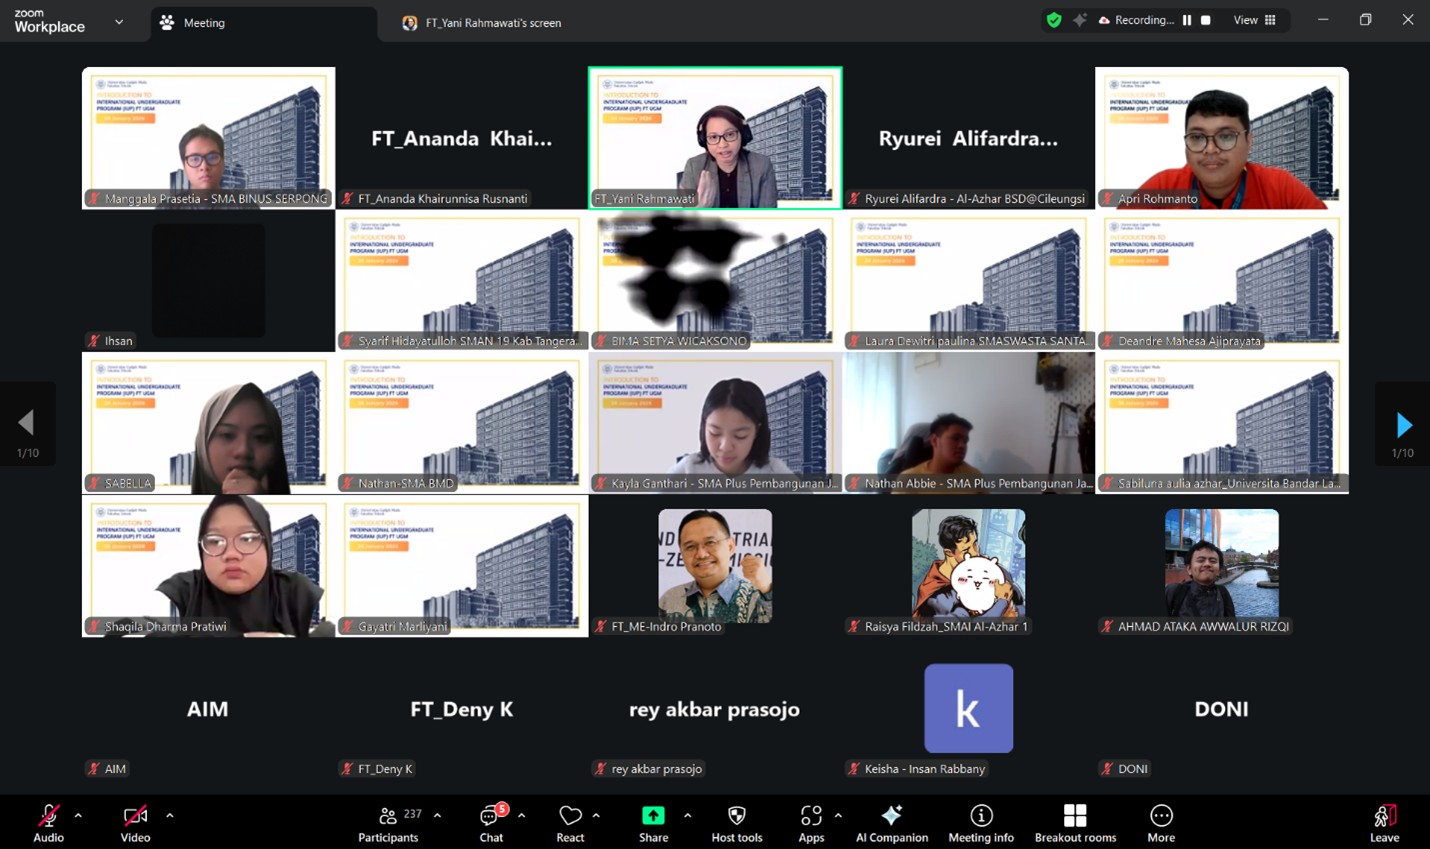Unmute the microphone with Audio button

coord(48,823)
